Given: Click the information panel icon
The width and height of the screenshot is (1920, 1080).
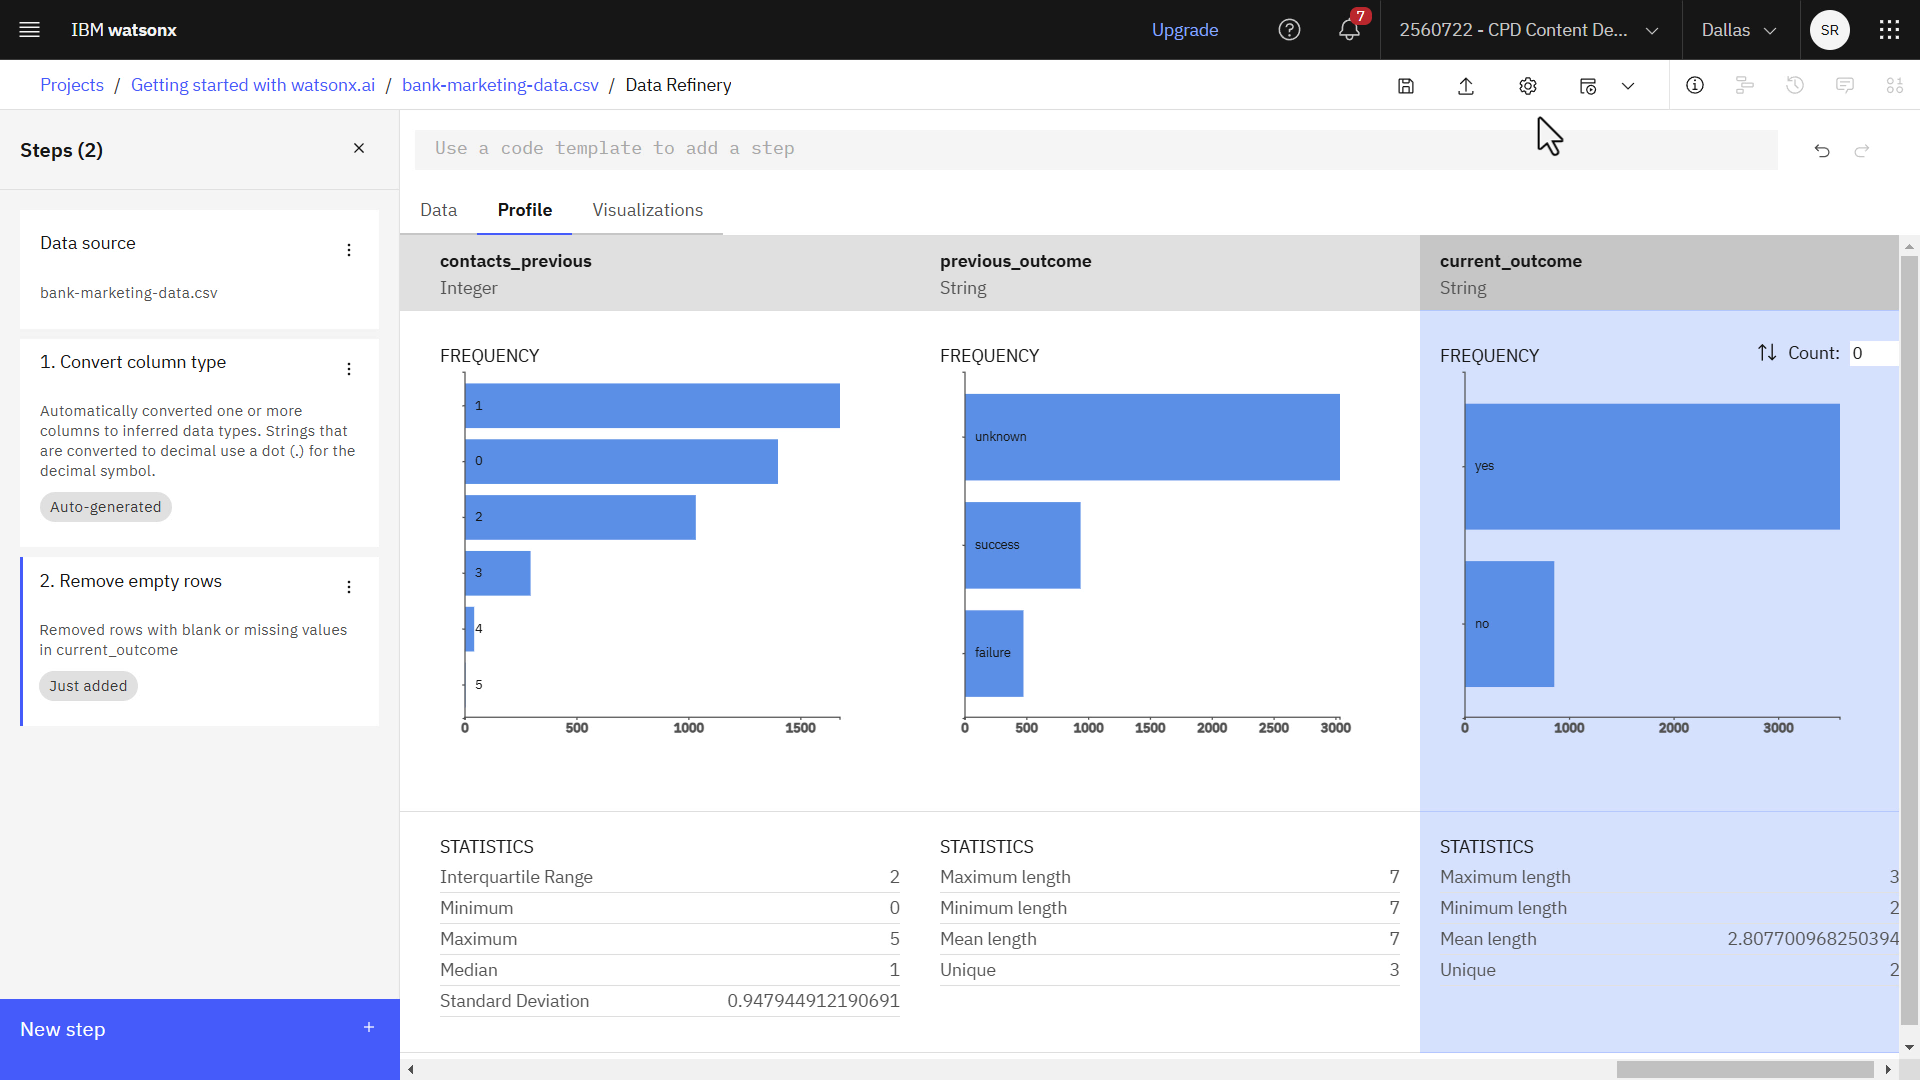Looking at the screenshot, I should coord(1695,86).
